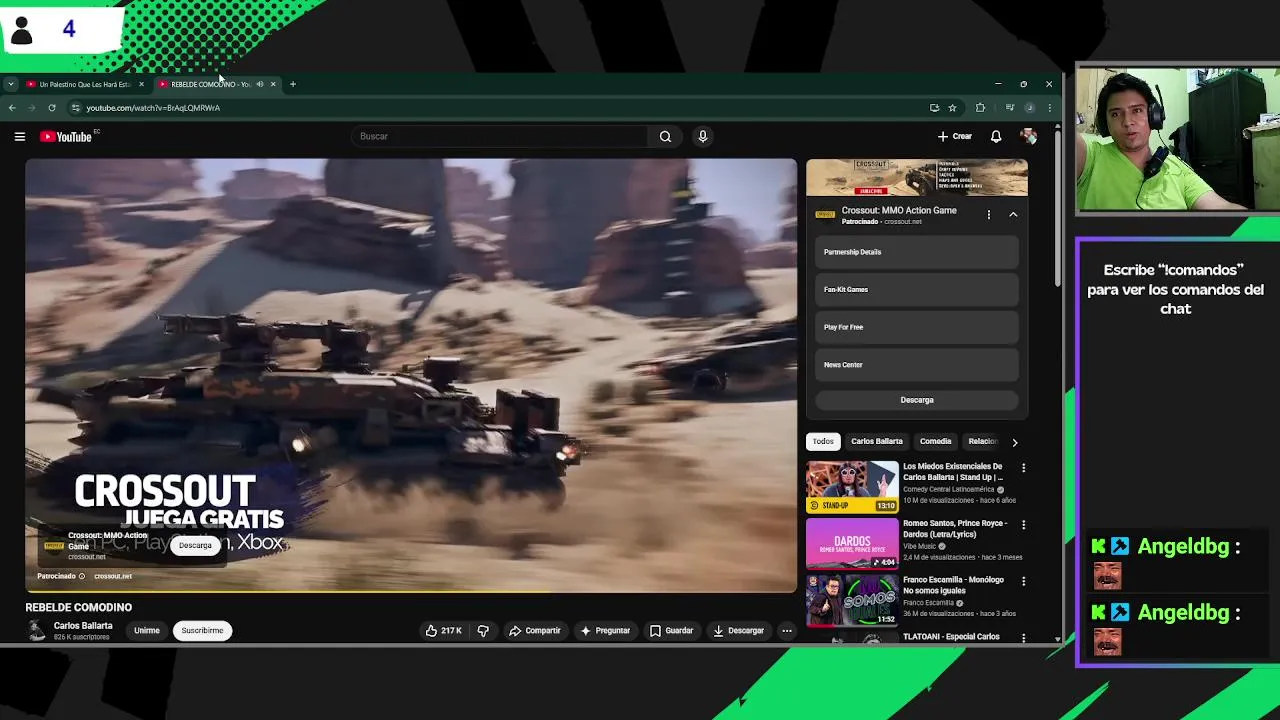Screen dimensions: 1280x720
Task: Open options for Franco Escamilla video
Action: coord(1023,581)
